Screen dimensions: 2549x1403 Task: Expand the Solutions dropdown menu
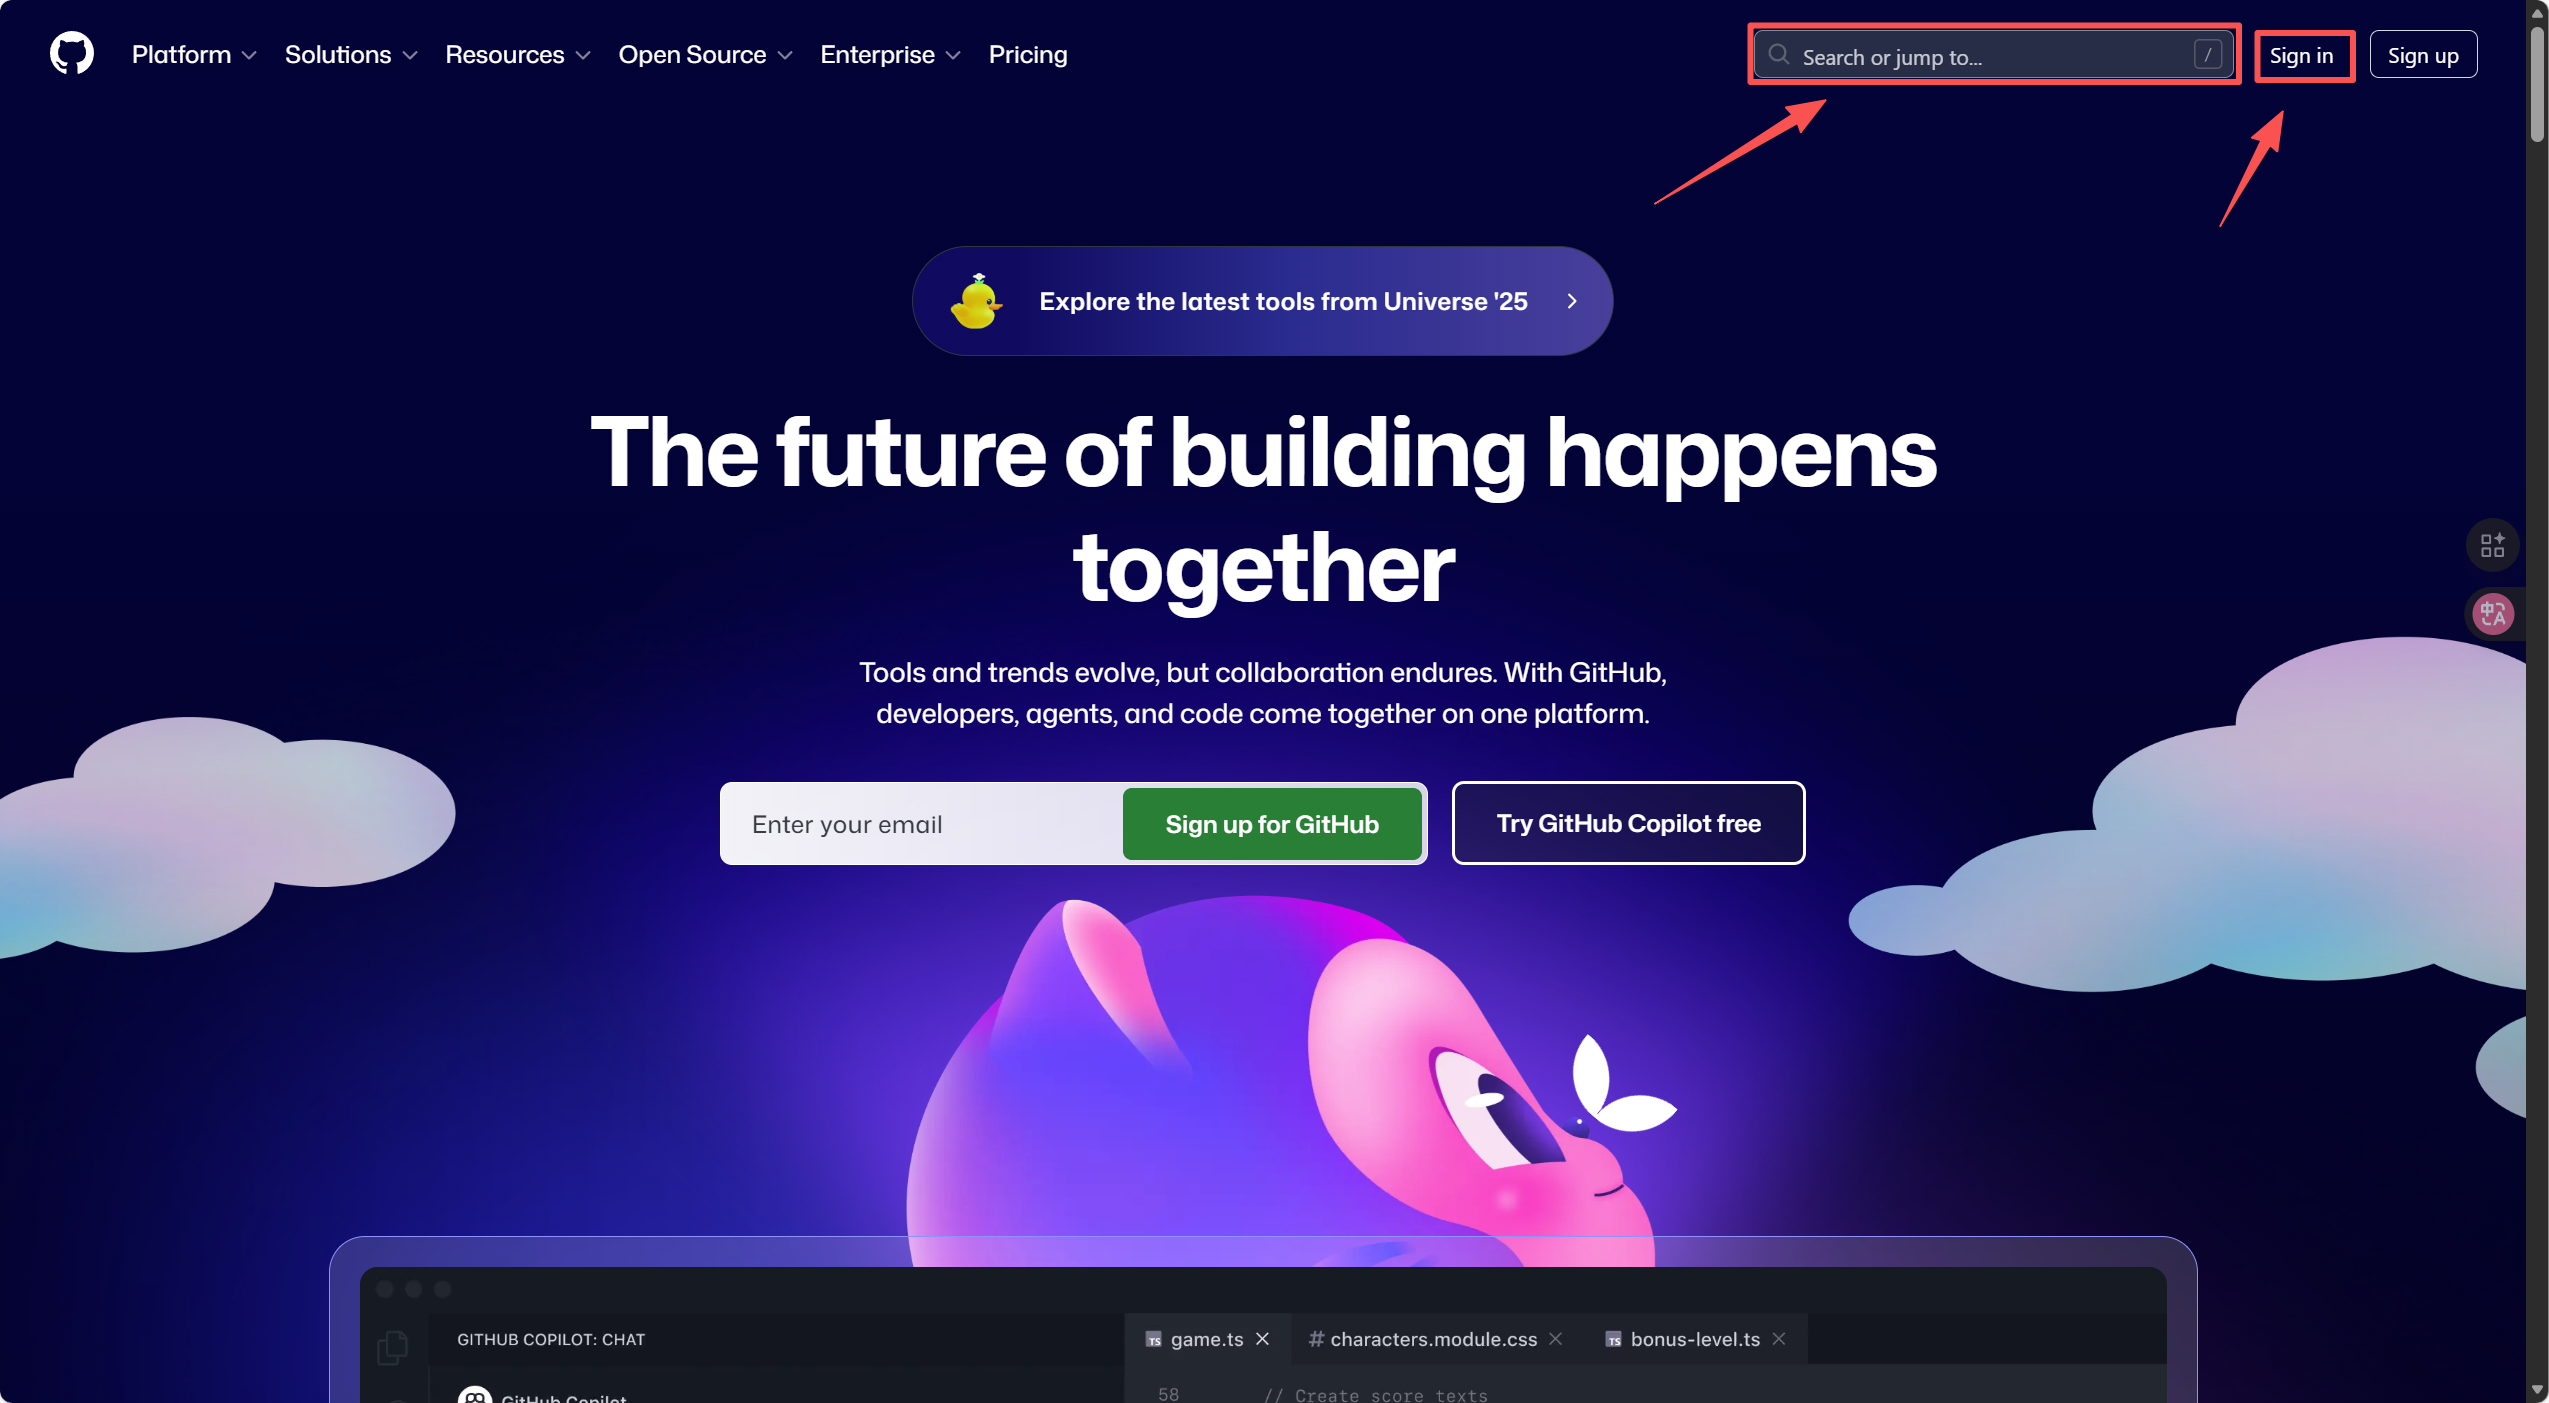(x=350, y=54)
